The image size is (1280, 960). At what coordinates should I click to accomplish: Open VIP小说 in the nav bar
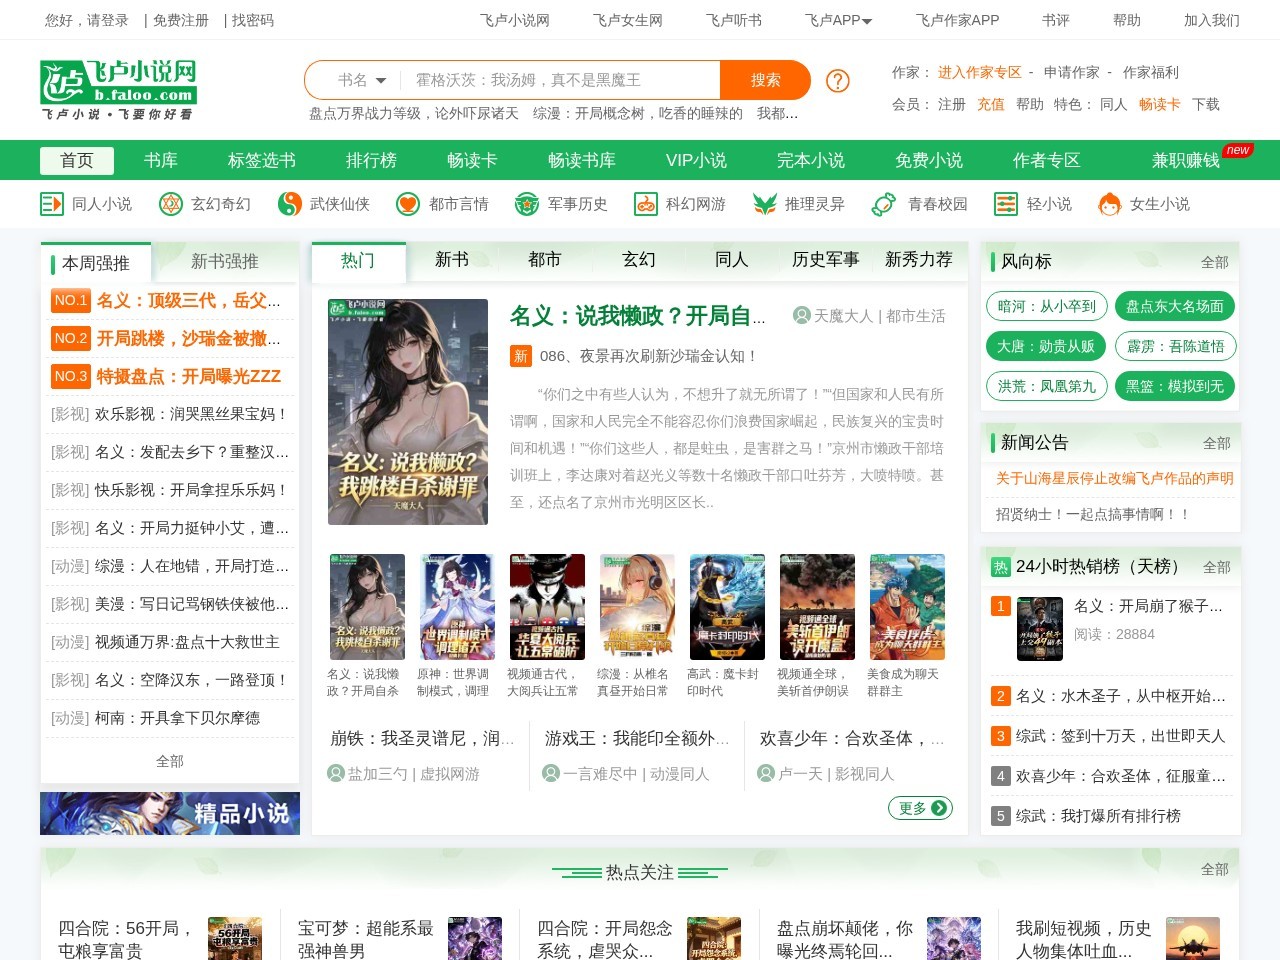pos(696,160)
